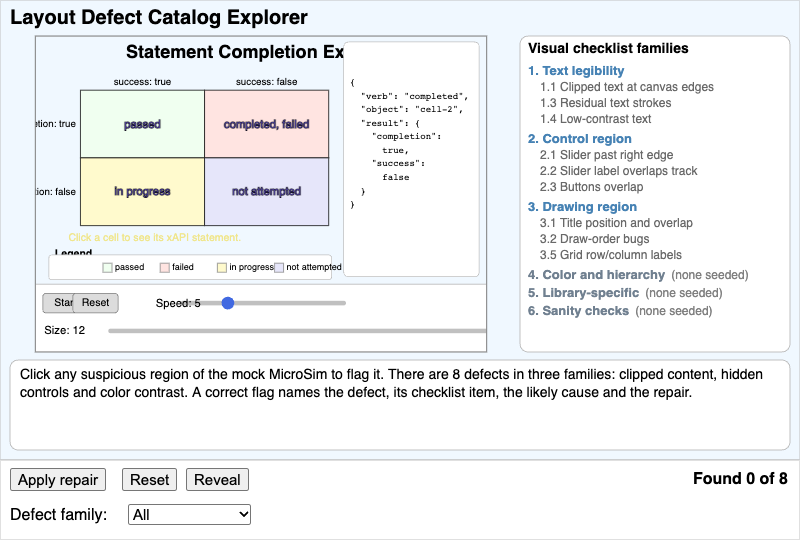Click the 'success: false' column label

click(266, 82)
